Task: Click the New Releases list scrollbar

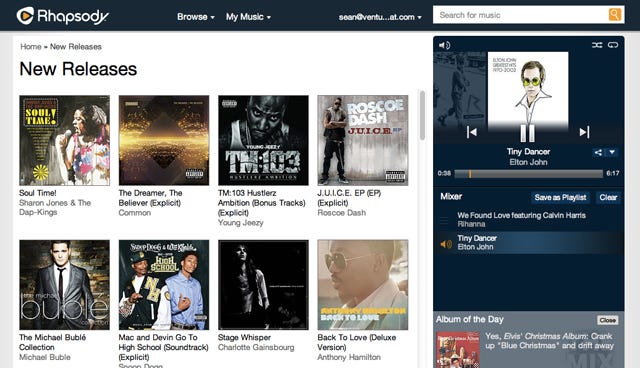Action: coord(422,115)
